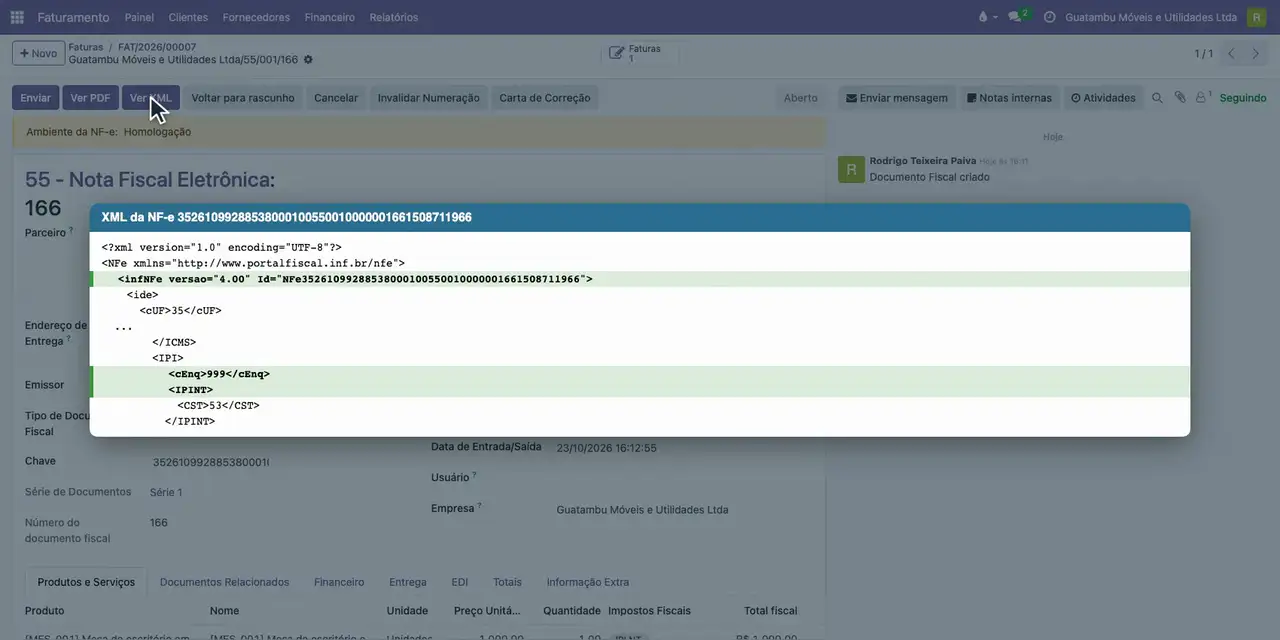Switch to the Entrega tab
The width and height of the screenshot is (1280, 640).
408,582
